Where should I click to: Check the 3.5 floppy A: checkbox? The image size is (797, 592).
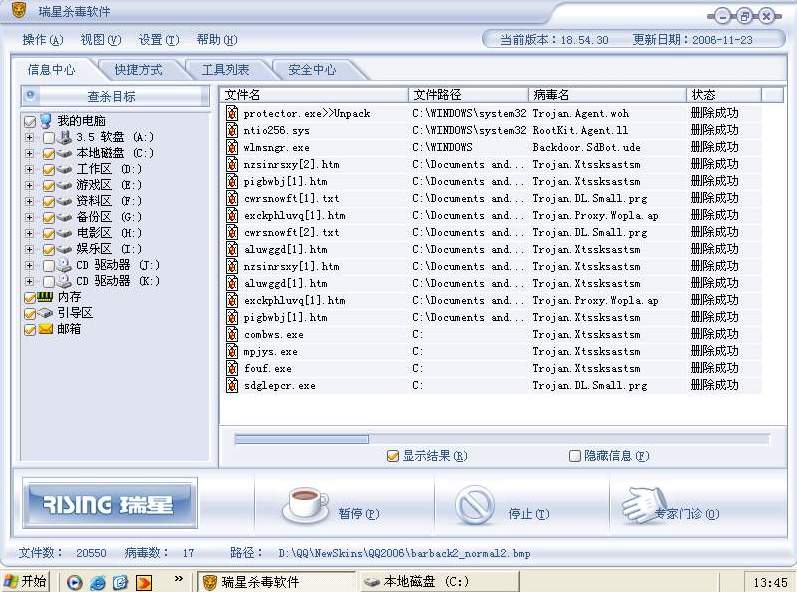coord(49,138)
